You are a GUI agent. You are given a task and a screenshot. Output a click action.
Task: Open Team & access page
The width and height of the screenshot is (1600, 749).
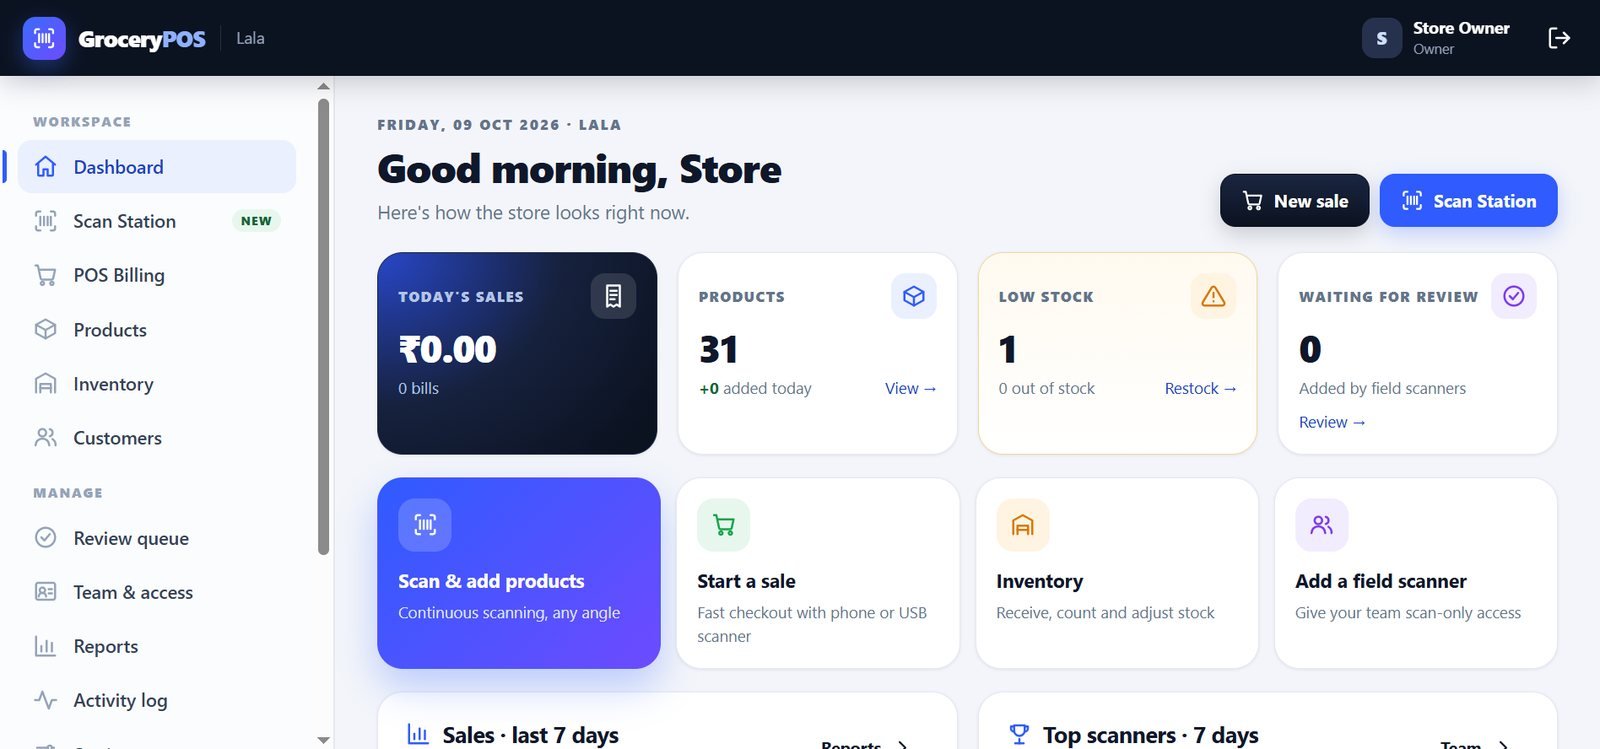point(157,592)
